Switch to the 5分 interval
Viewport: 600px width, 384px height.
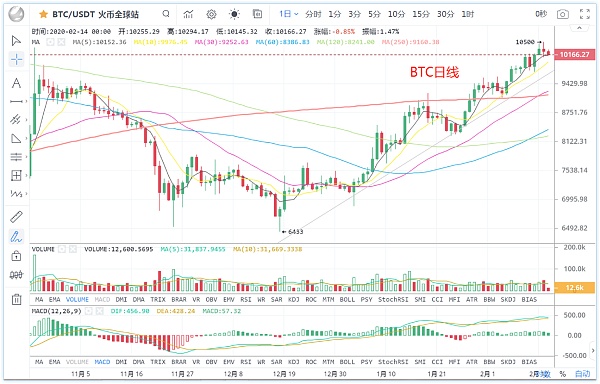click(x=374, y=15)
